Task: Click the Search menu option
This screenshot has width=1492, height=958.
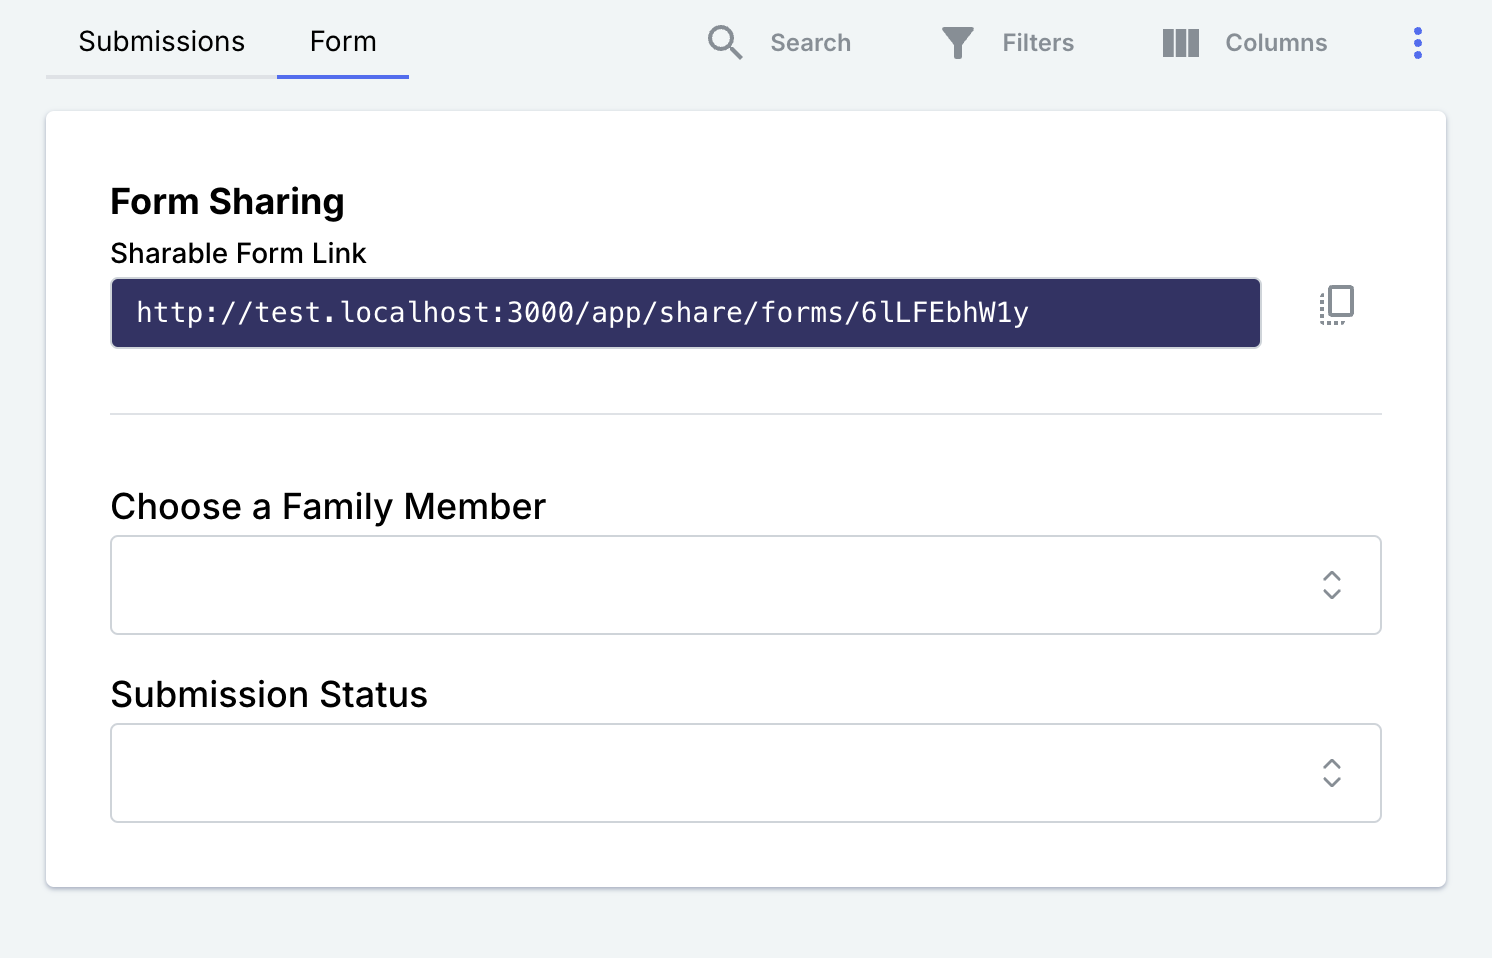Action: point(810,43)
